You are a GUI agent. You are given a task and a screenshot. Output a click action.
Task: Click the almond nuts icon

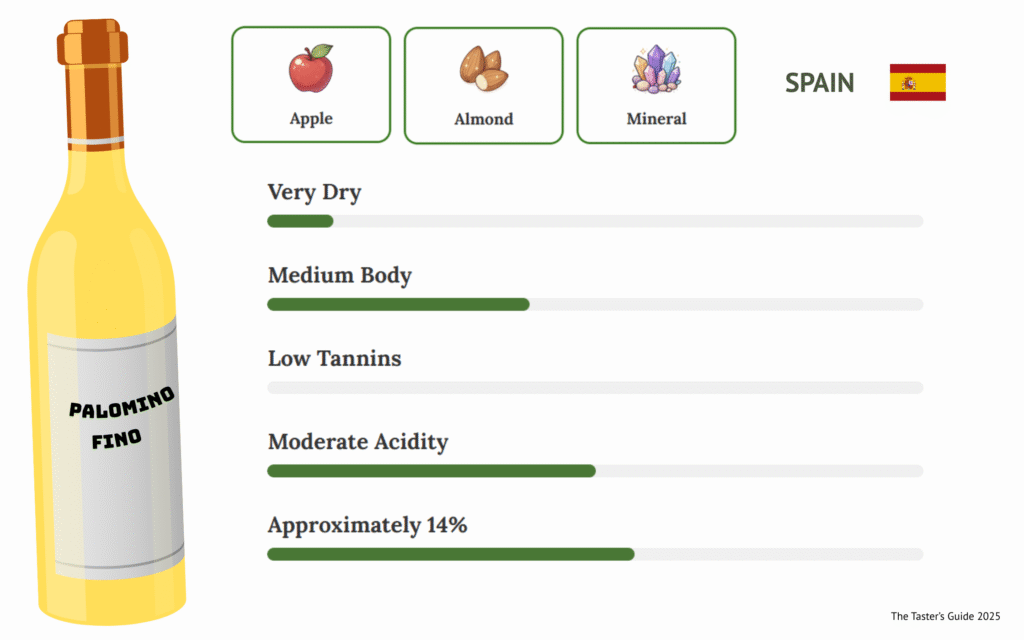483,68
